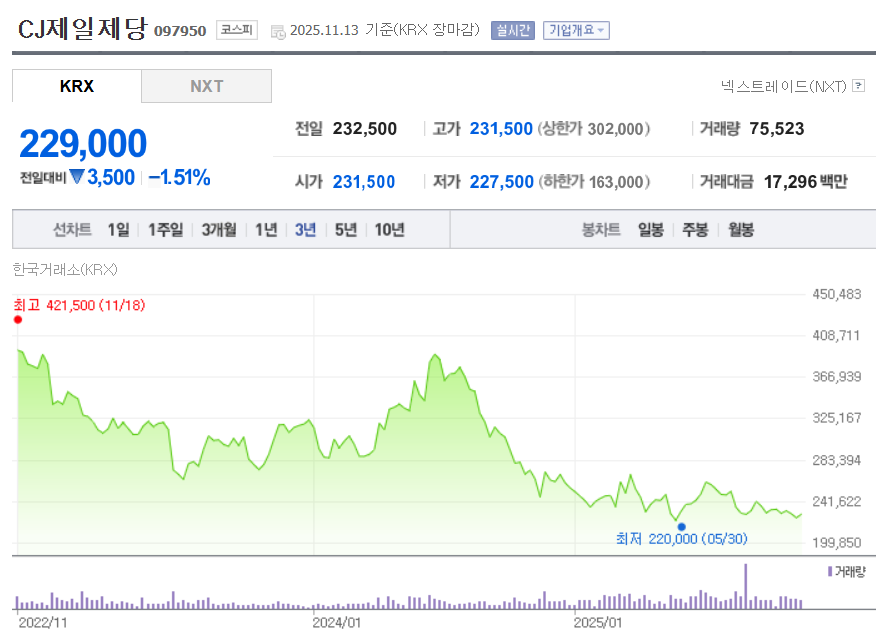Click the 실시간 button
Screen dimensions: 876x639
pyautogui.click(x=512, y=30)
